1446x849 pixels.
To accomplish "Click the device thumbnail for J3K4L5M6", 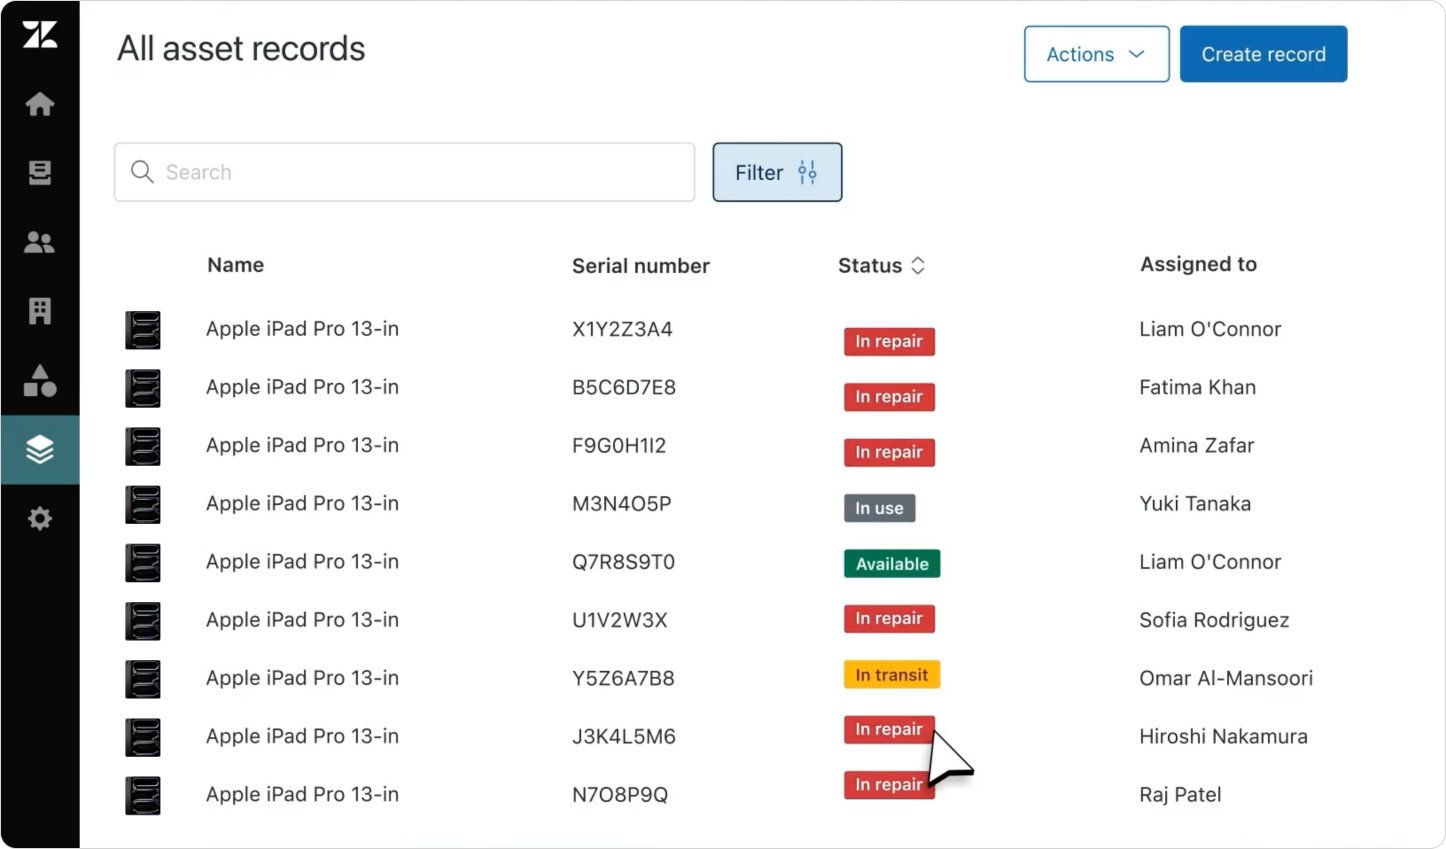I will [143, 737].
